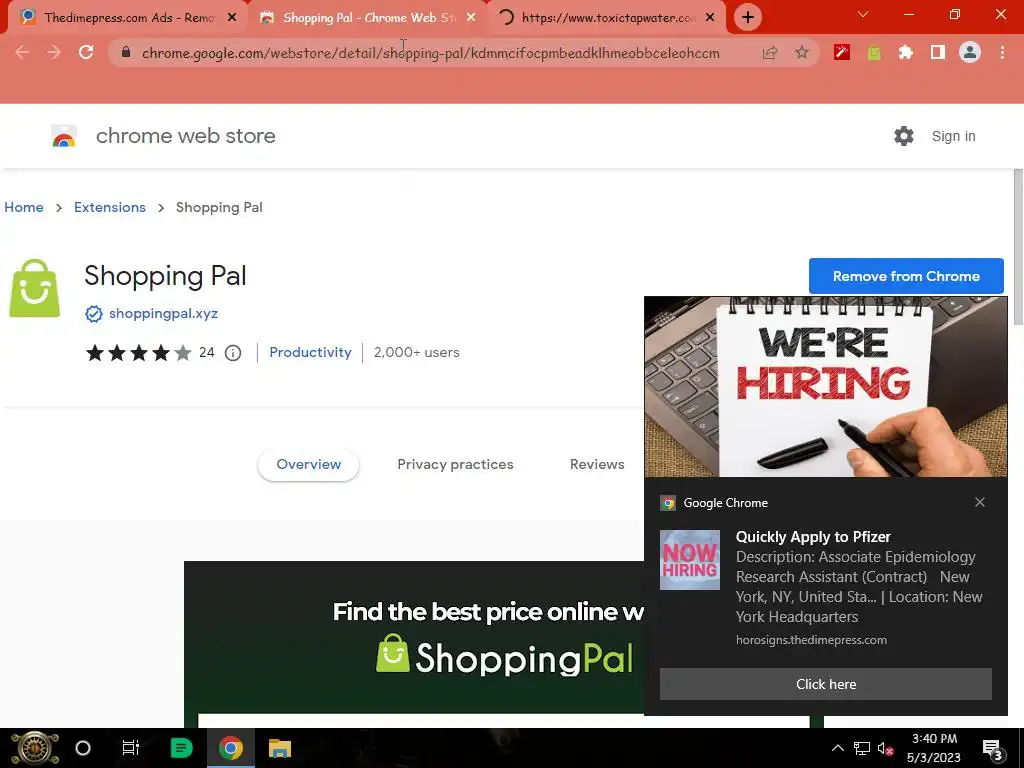Image resolution: width=1024 pixels, height=768 pixels.
Task: Open network status in system tray
Action: click(x=861, y=749)
